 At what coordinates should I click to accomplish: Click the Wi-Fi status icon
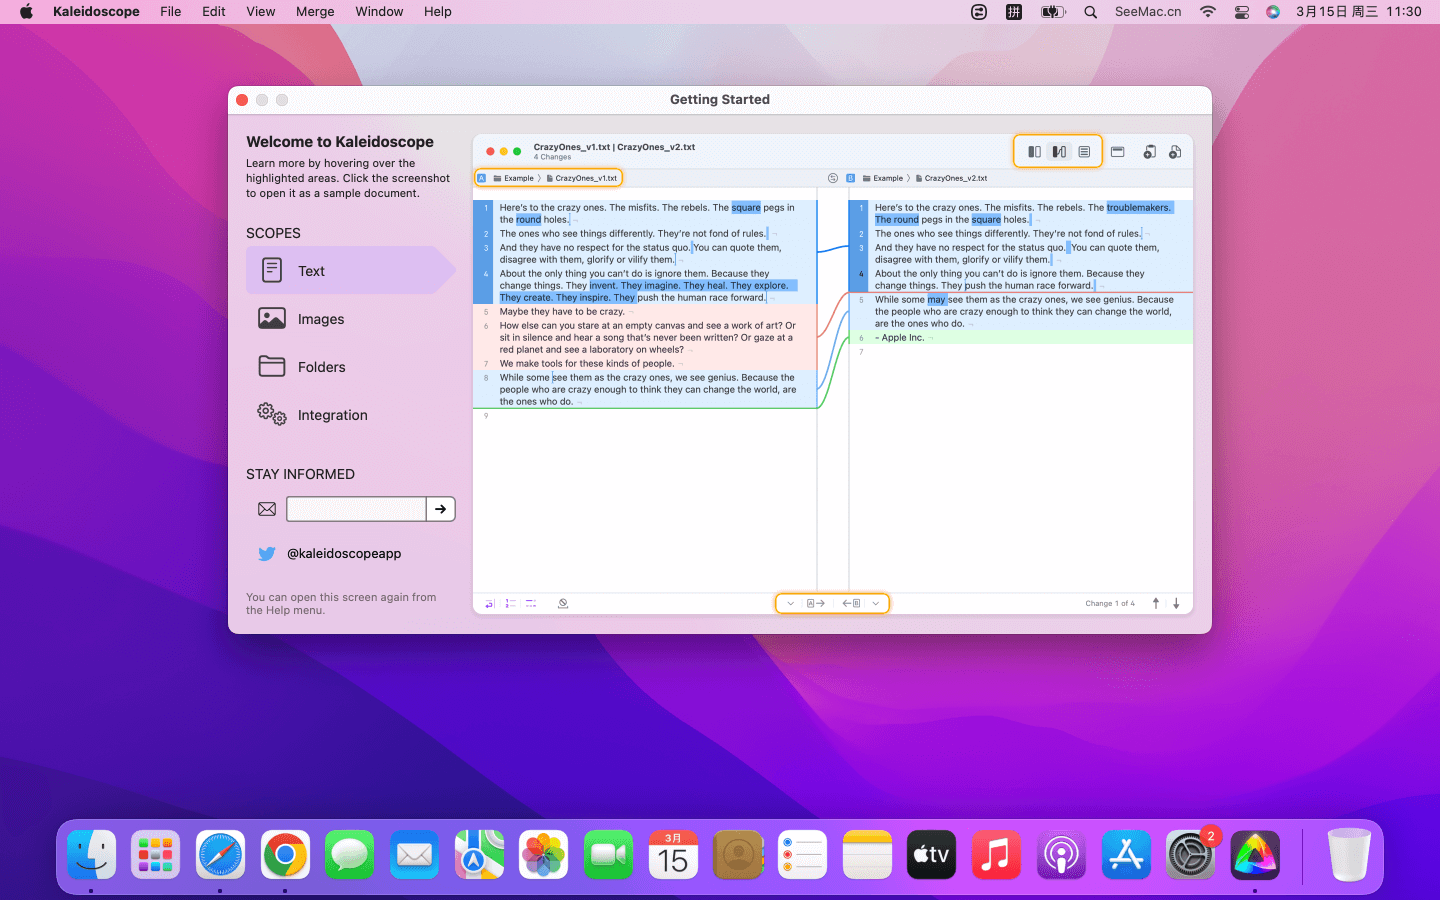[x=1208, y=12]
